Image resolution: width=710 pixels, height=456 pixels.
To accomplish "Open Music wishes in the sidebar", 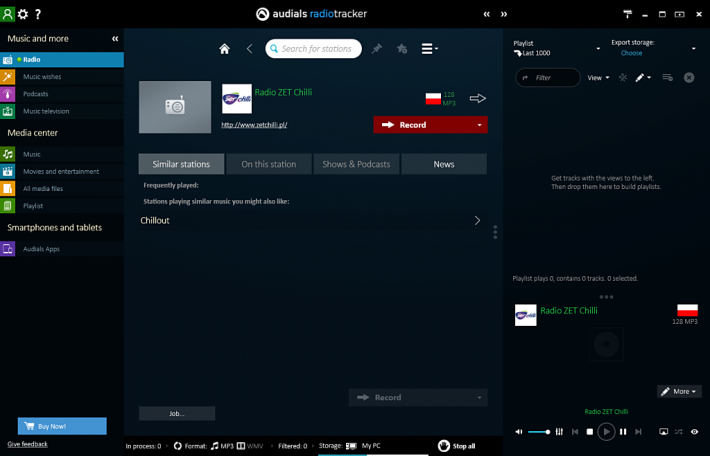I will (x=62, y=77).
